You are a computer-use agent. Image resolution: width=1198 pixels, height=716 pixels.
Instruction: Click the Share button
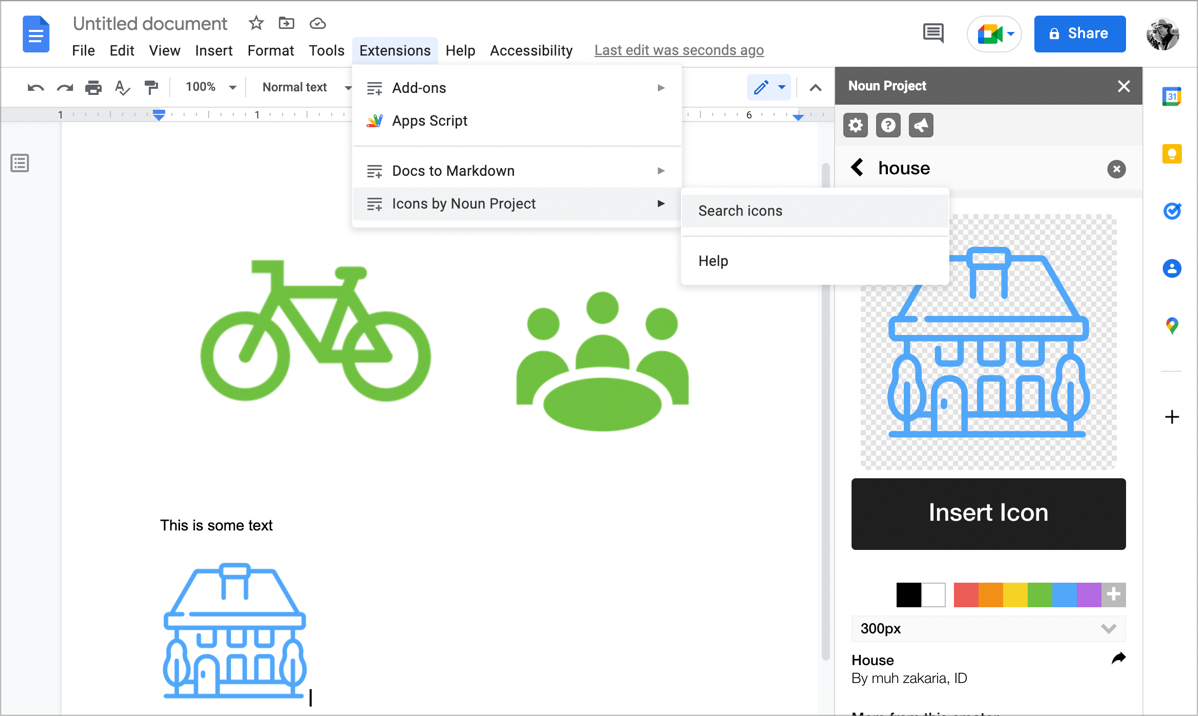1079,34
